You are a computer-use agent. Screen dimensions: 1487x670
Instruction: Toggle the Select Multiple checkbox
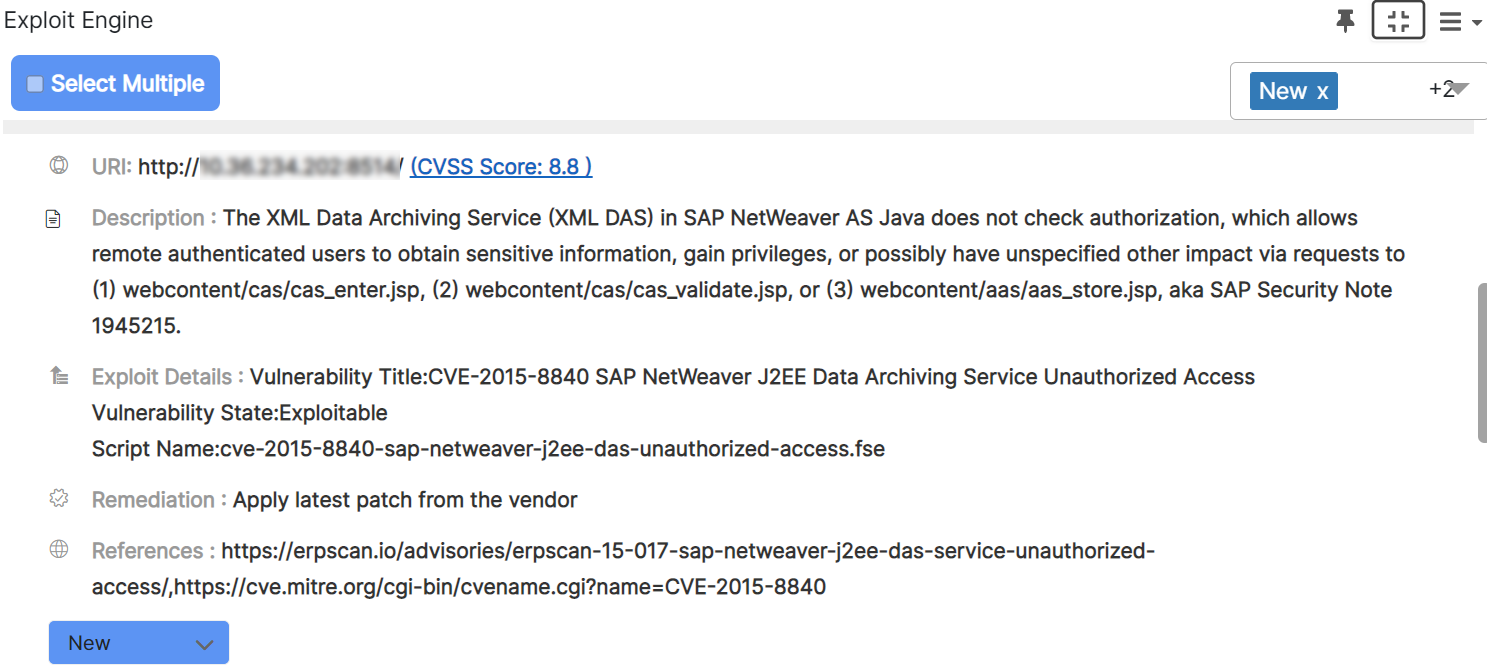coord(35,84)
